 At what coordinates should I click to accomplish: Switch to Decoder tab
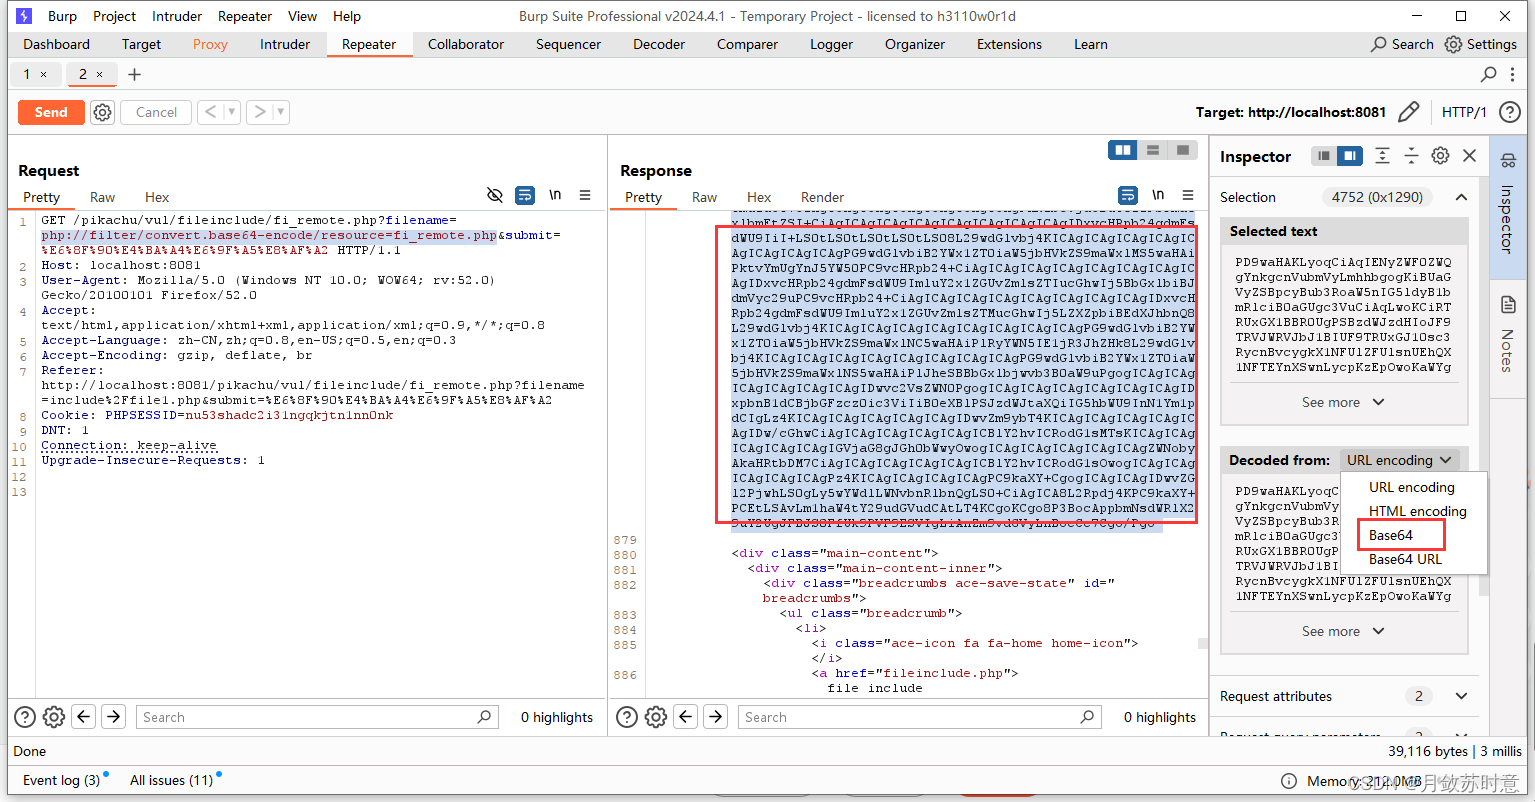click(x=659, y=44)
